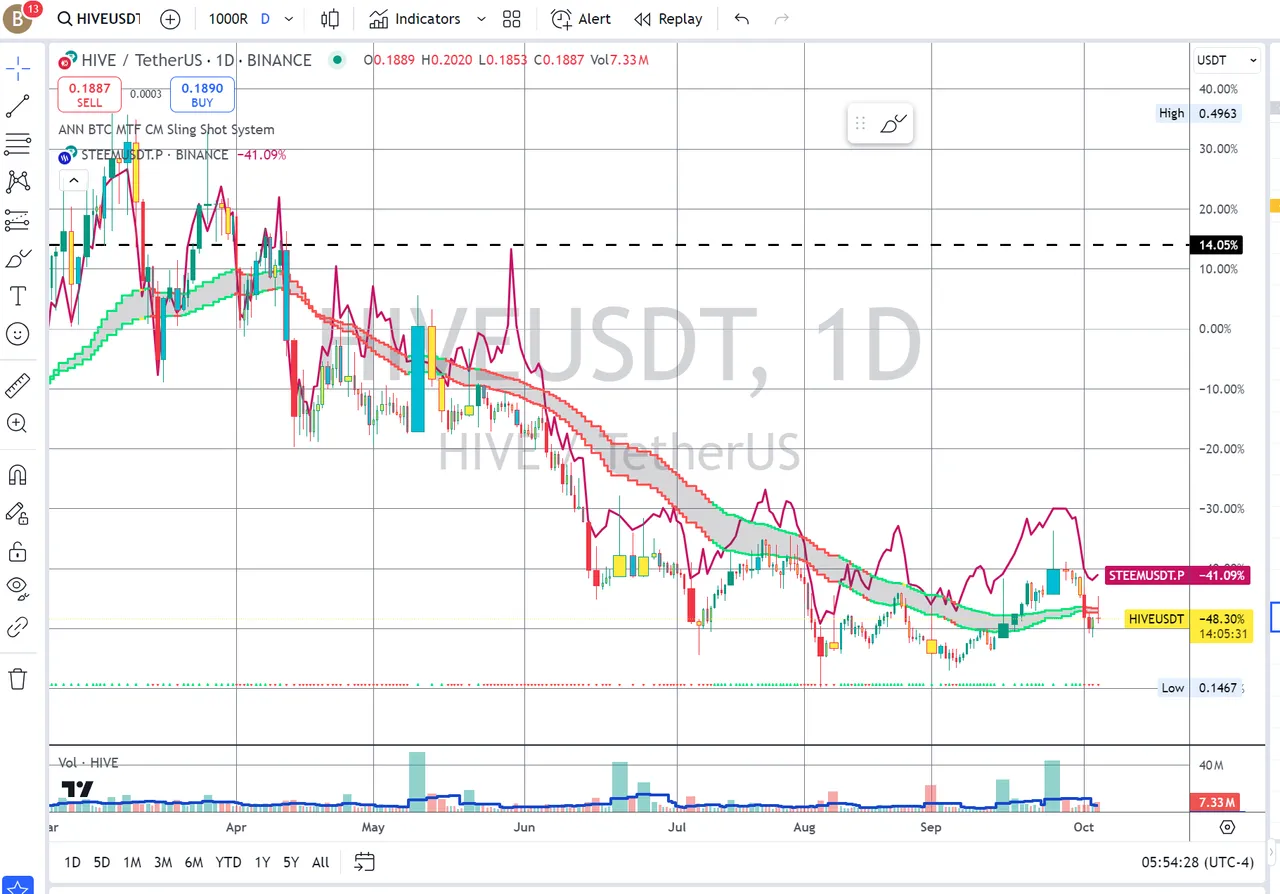This screenshot has height=894, width=1280.
Task: Select the crosshair cursor tool
Action: coord(17,67)
